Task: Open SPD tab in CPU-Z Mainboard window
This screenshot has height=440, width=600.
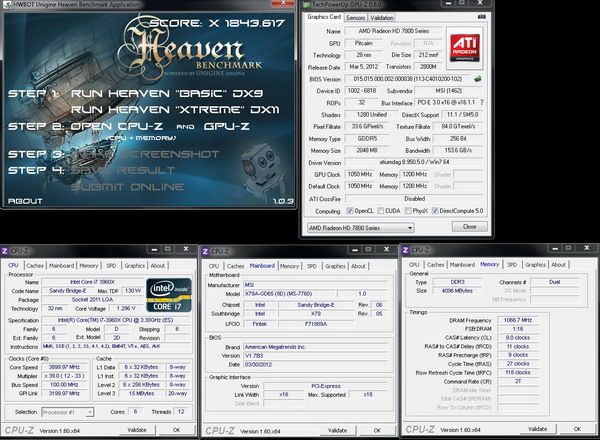Action: [x=311, y=266]
